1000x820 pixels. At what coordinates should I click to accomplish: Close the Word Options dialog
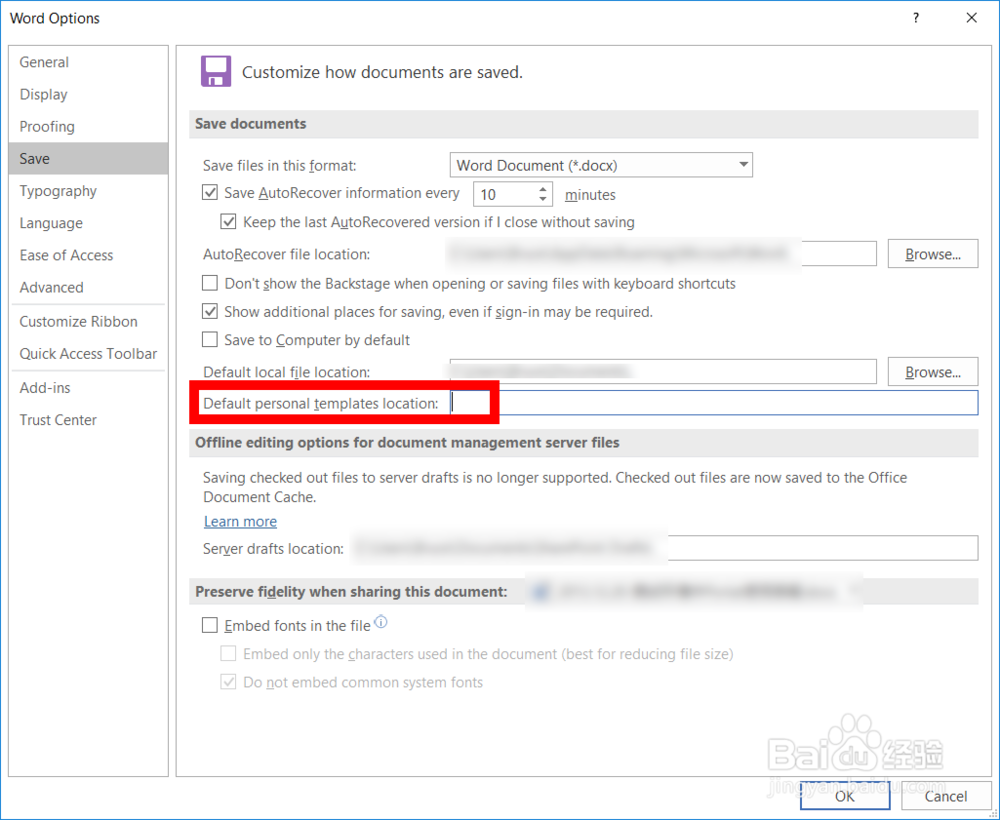(x=971, y=18)
